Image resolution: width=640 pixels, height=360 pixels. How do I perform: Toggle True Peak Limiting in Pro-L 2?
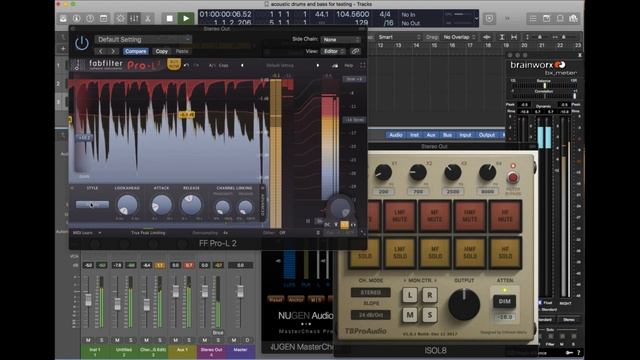click(x=148, y=233)
